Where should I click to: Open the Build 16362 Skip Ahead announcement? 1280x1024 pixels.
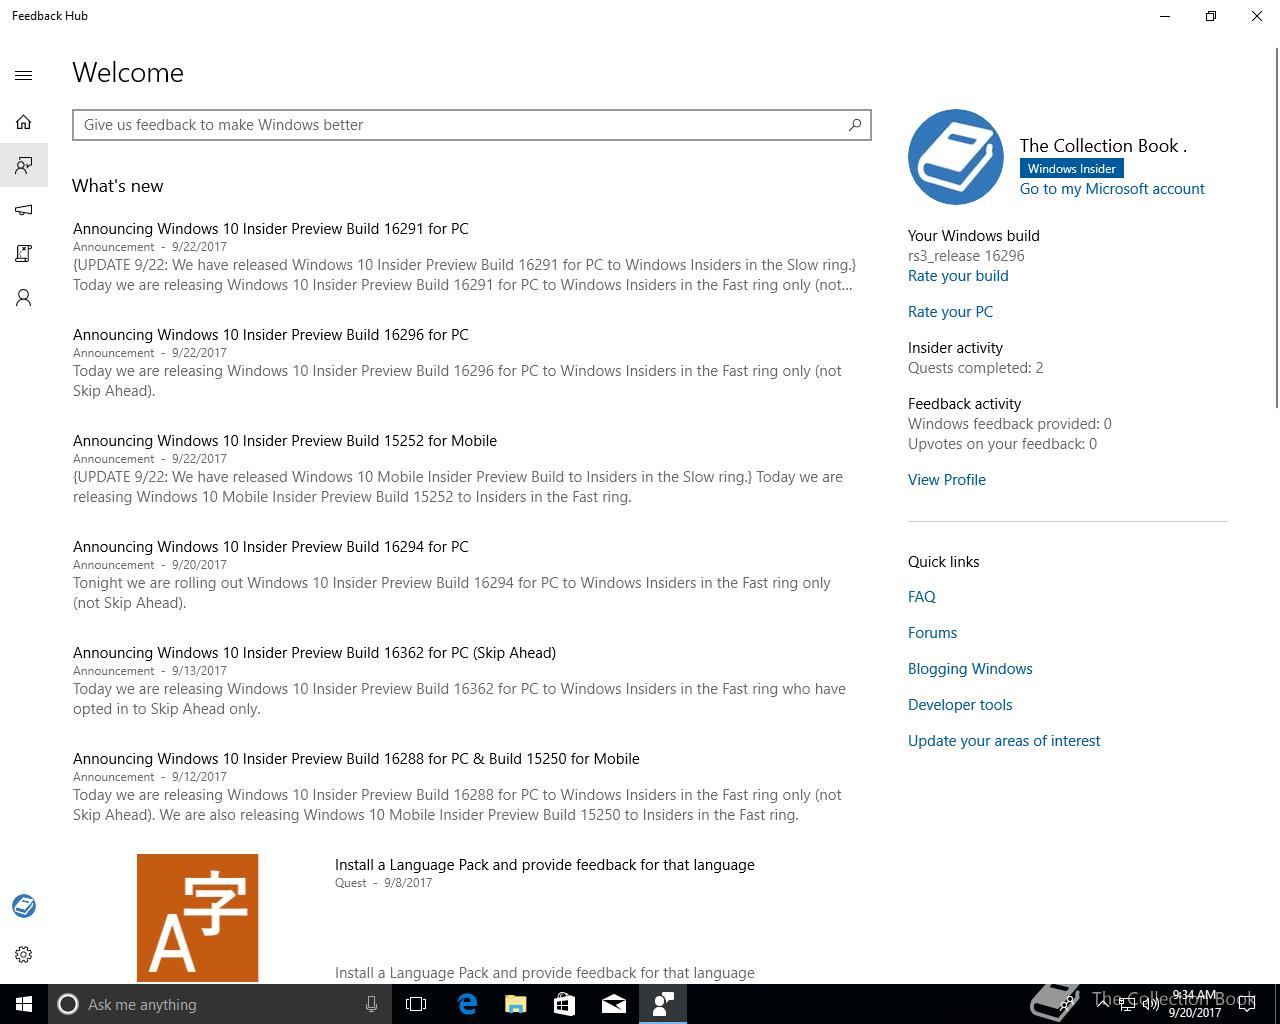tap(314, 653)
